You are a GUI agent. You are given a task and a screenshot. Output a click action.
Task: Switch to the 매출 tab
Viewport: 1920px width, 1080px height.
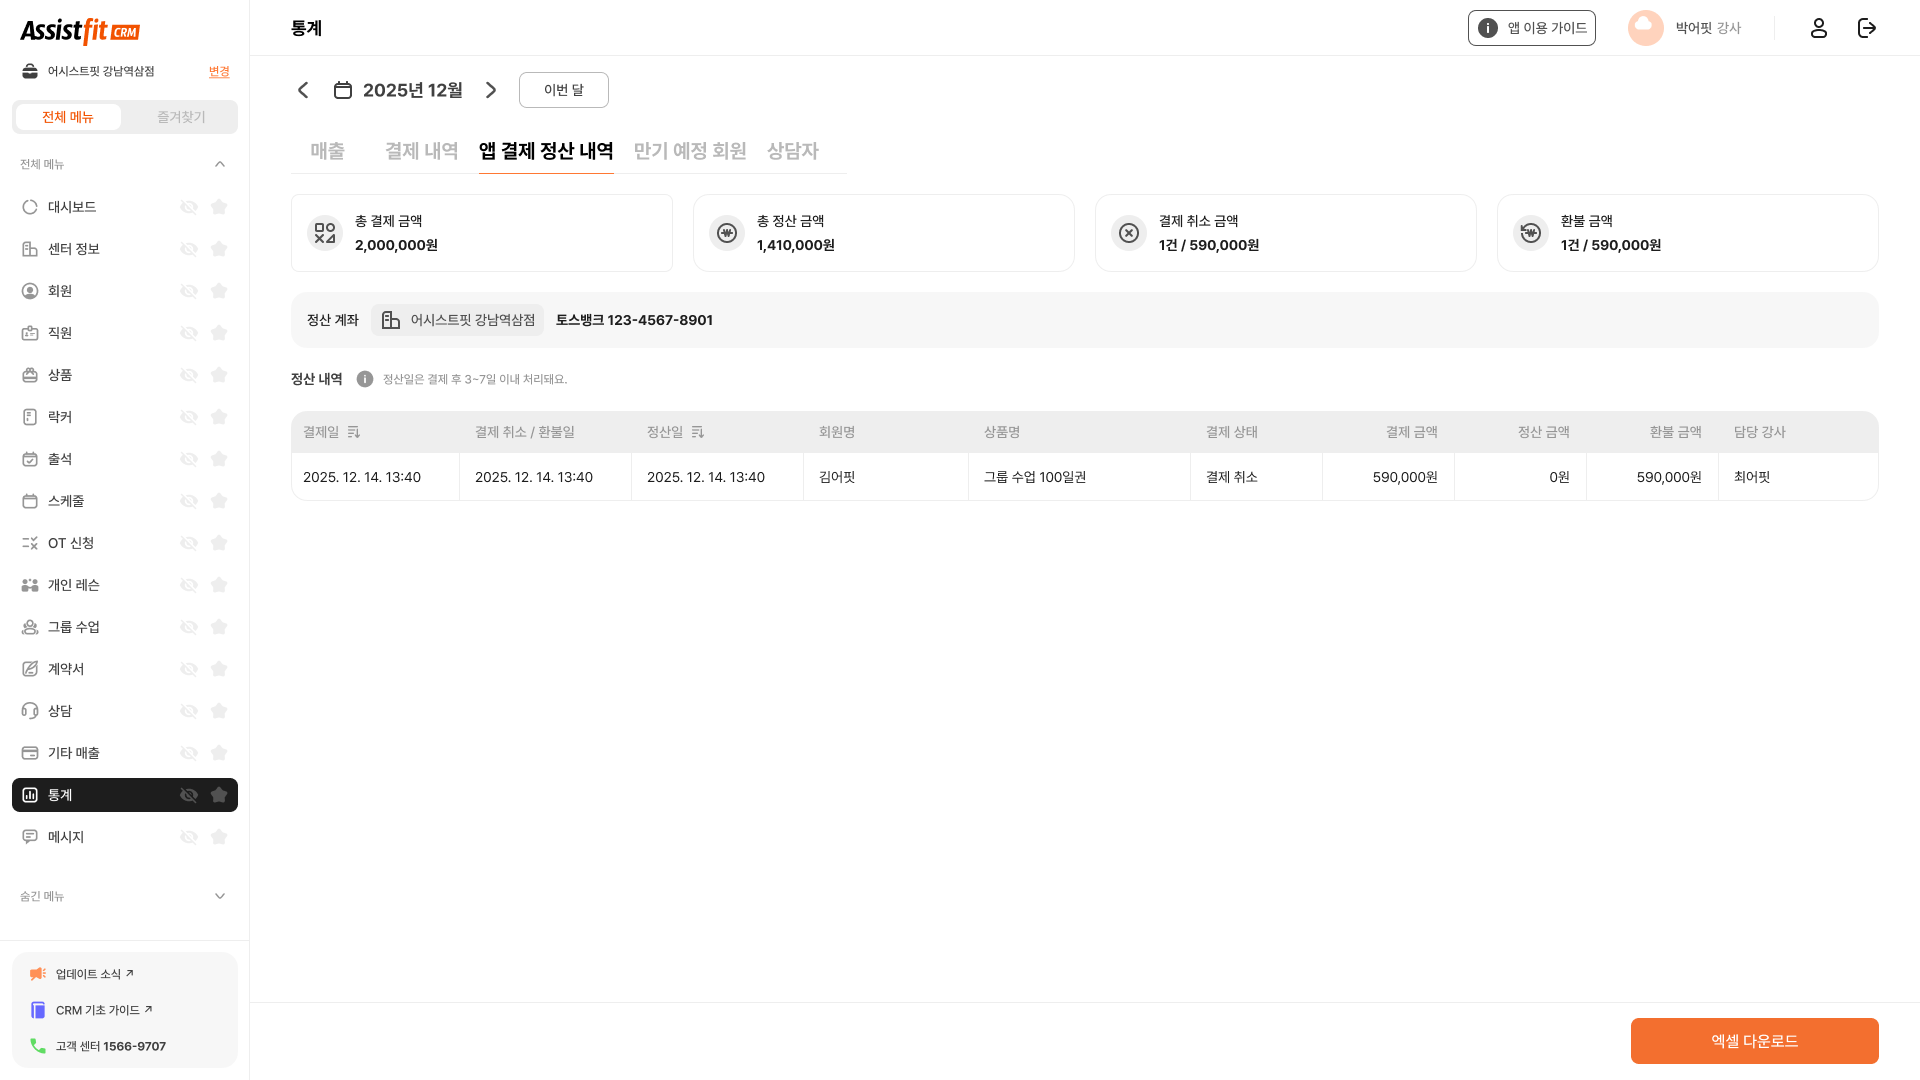(x=327, y=151)
